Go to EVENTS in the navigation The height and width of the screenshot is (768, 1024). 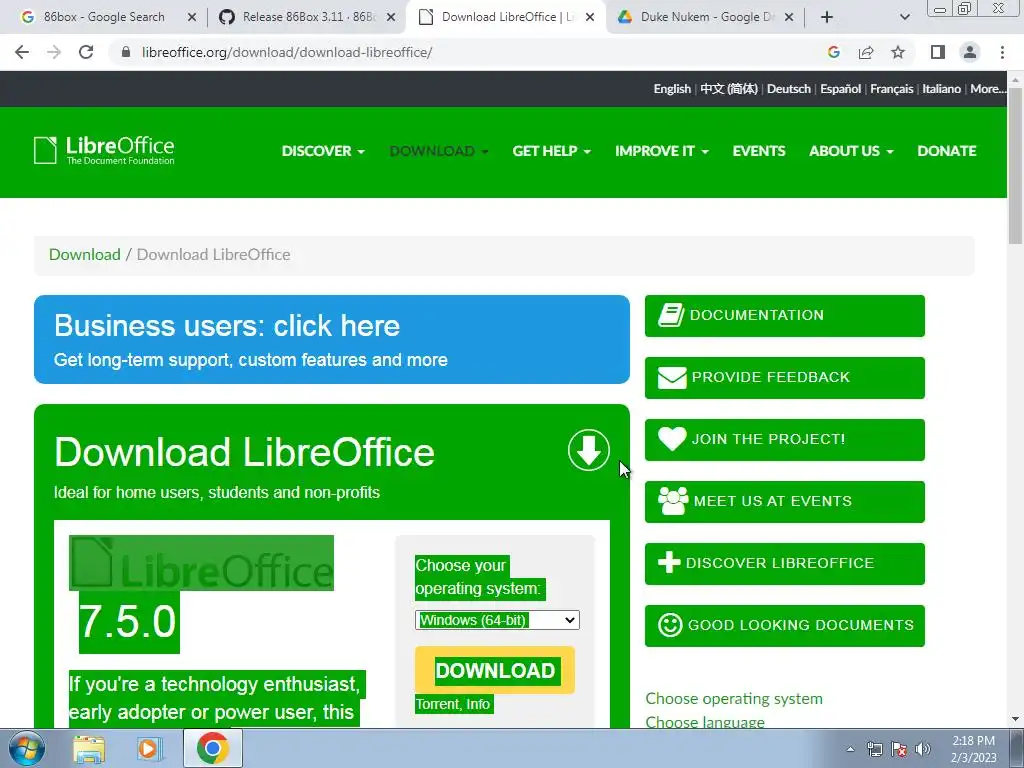coord(759,151)
